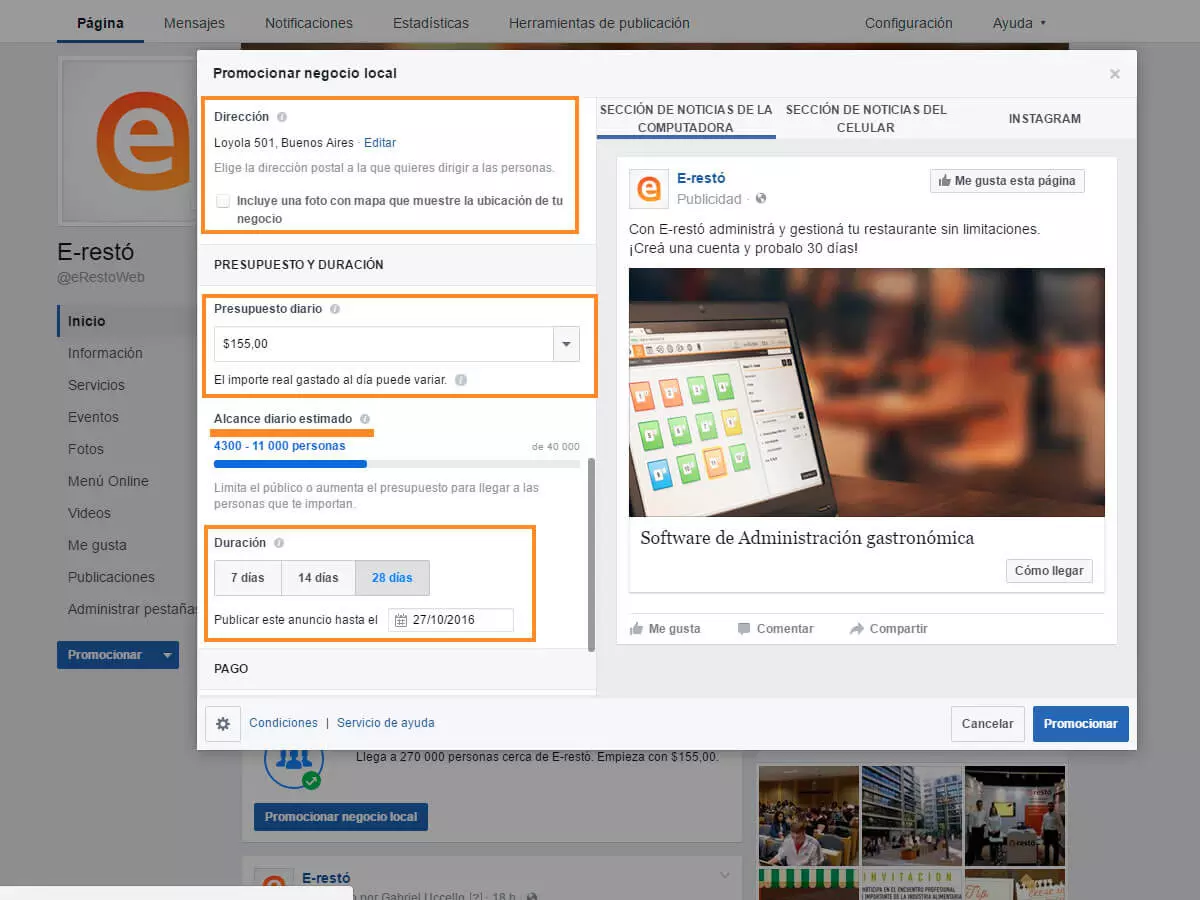Open the Notificaciones tab
This screenshot has width=1200, height=900.
309,23
